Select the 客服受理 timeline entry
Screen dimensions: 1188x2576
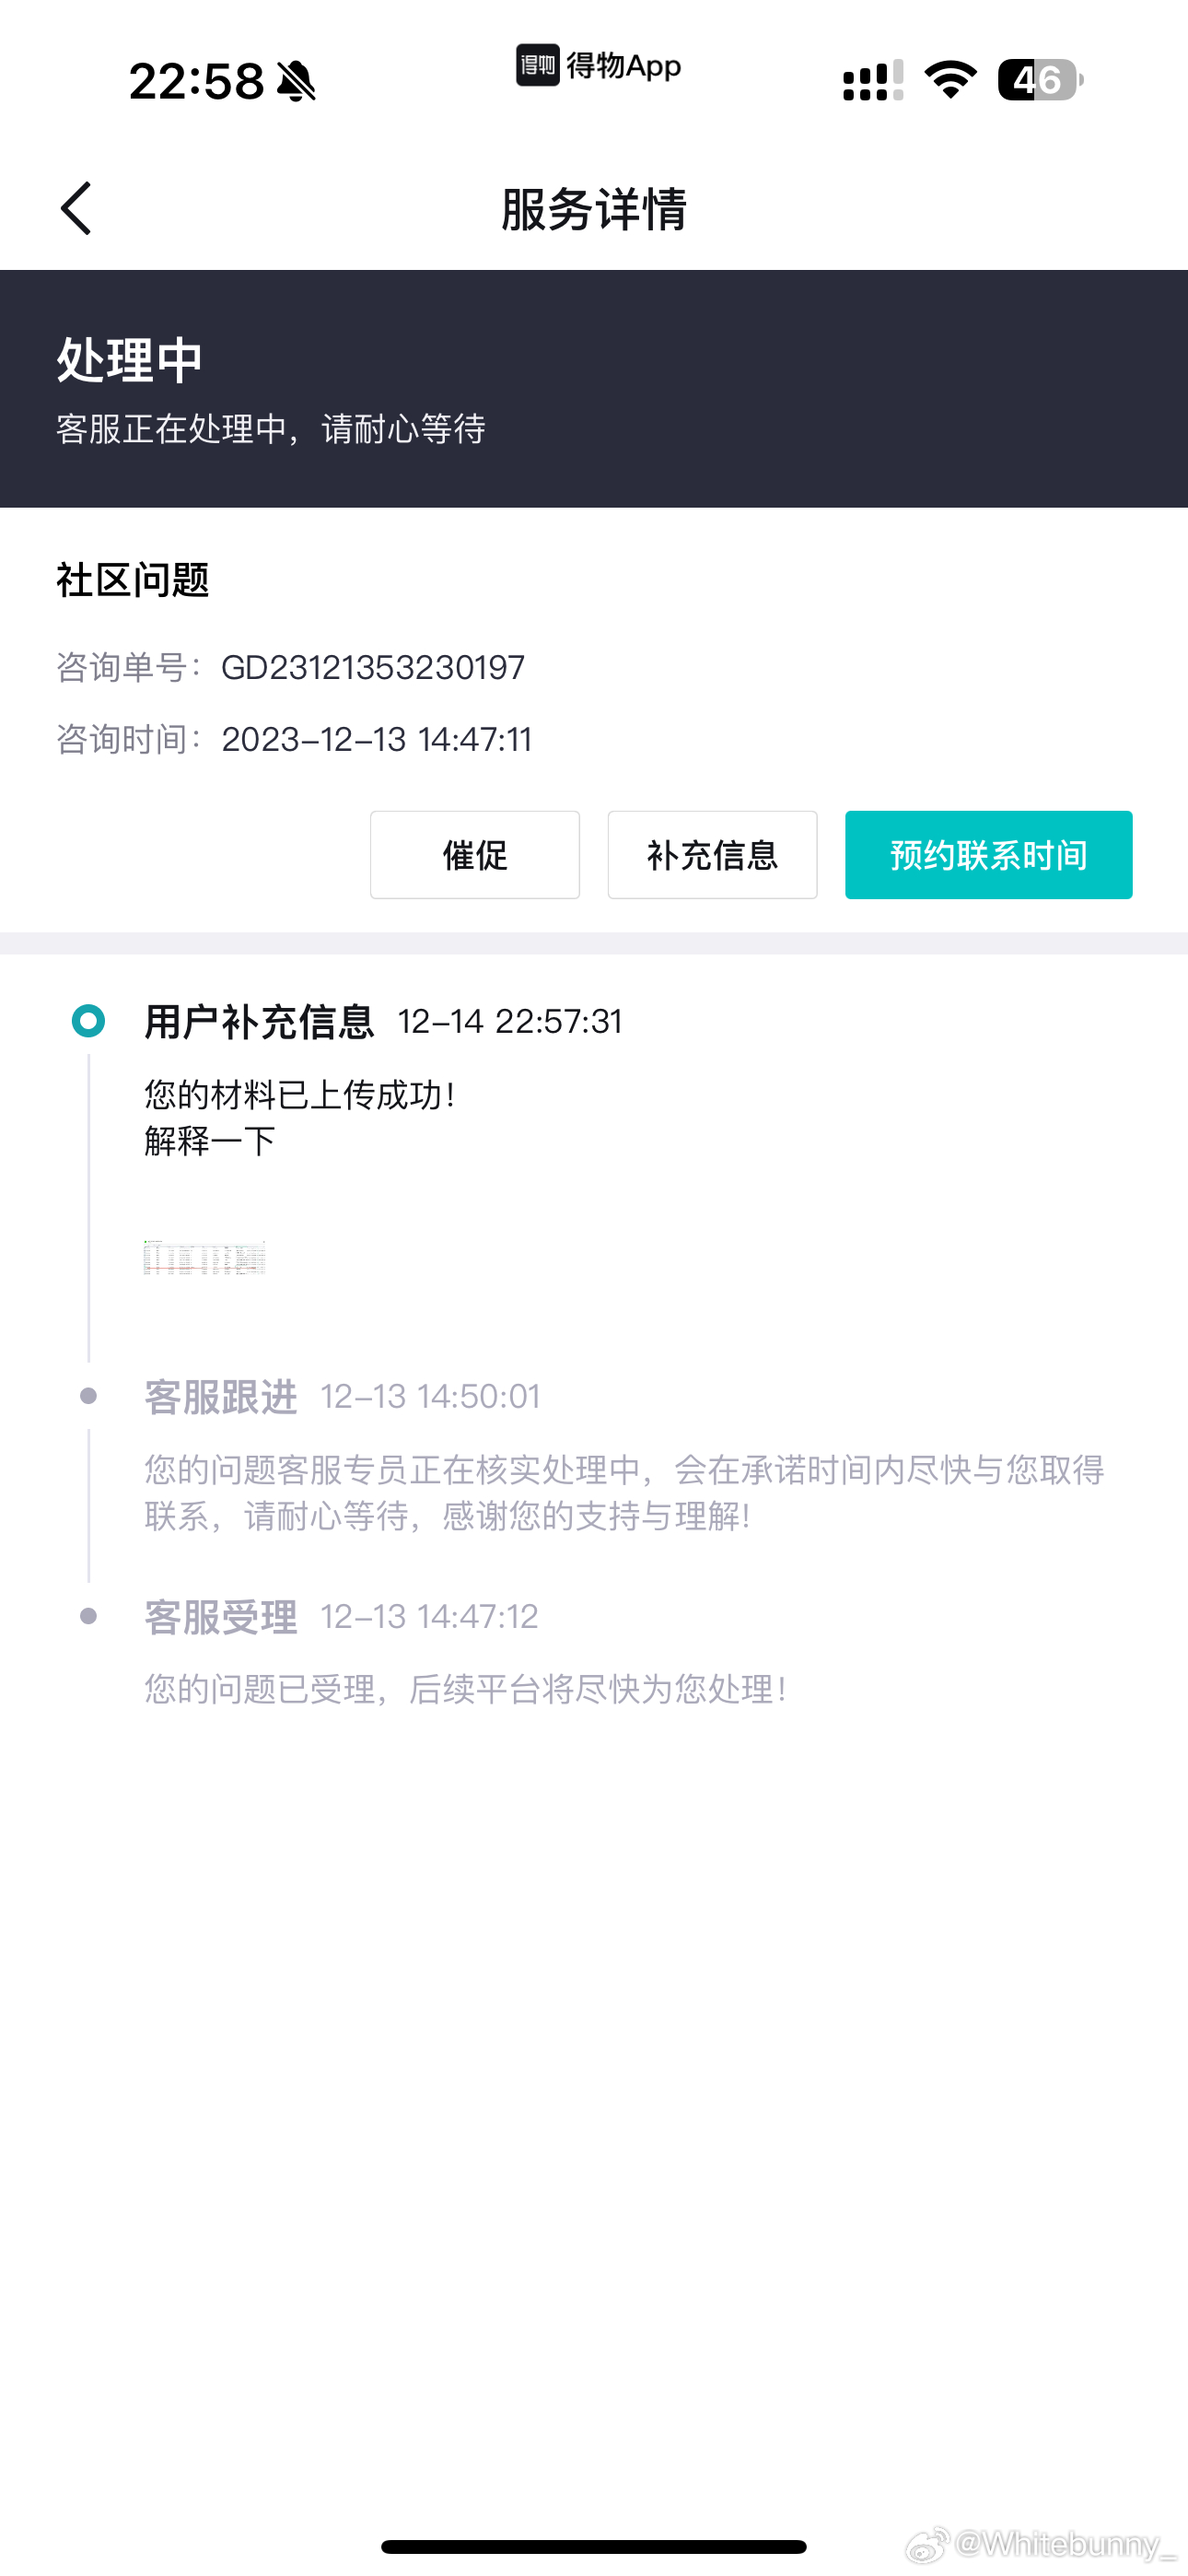[220, 1616]
